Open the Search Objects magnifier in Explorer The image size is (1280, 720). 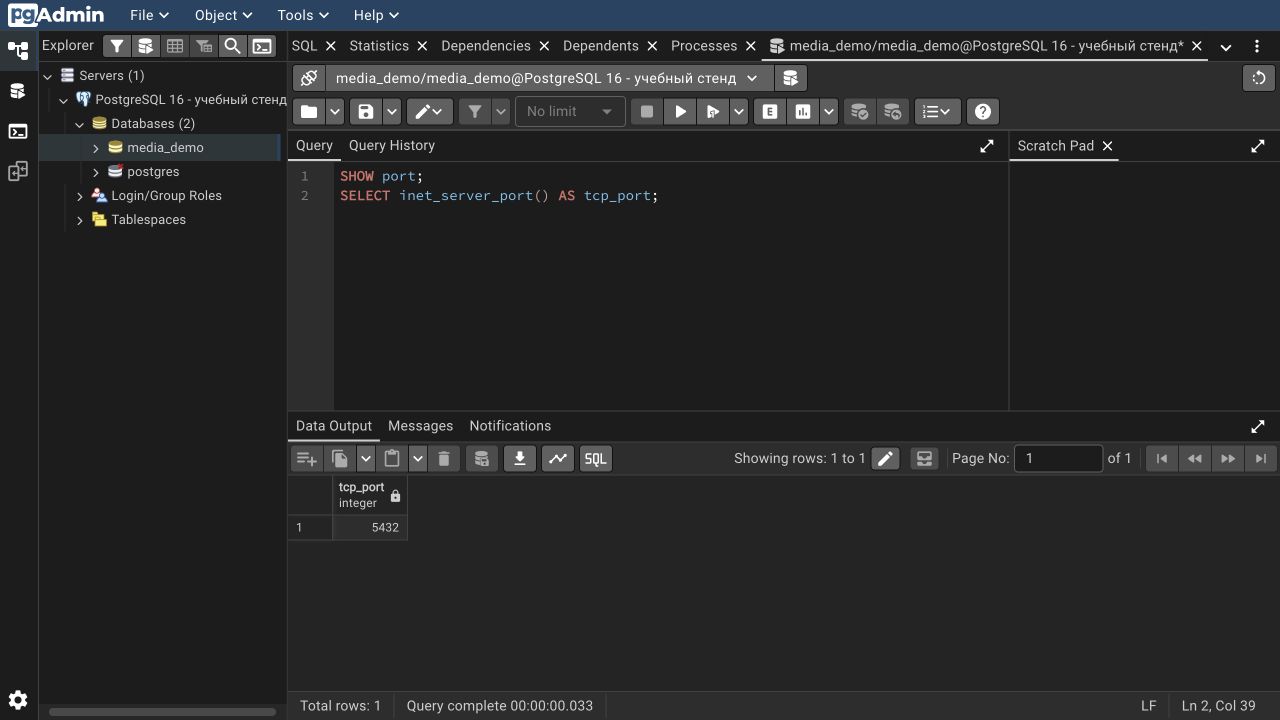point(232,46)
